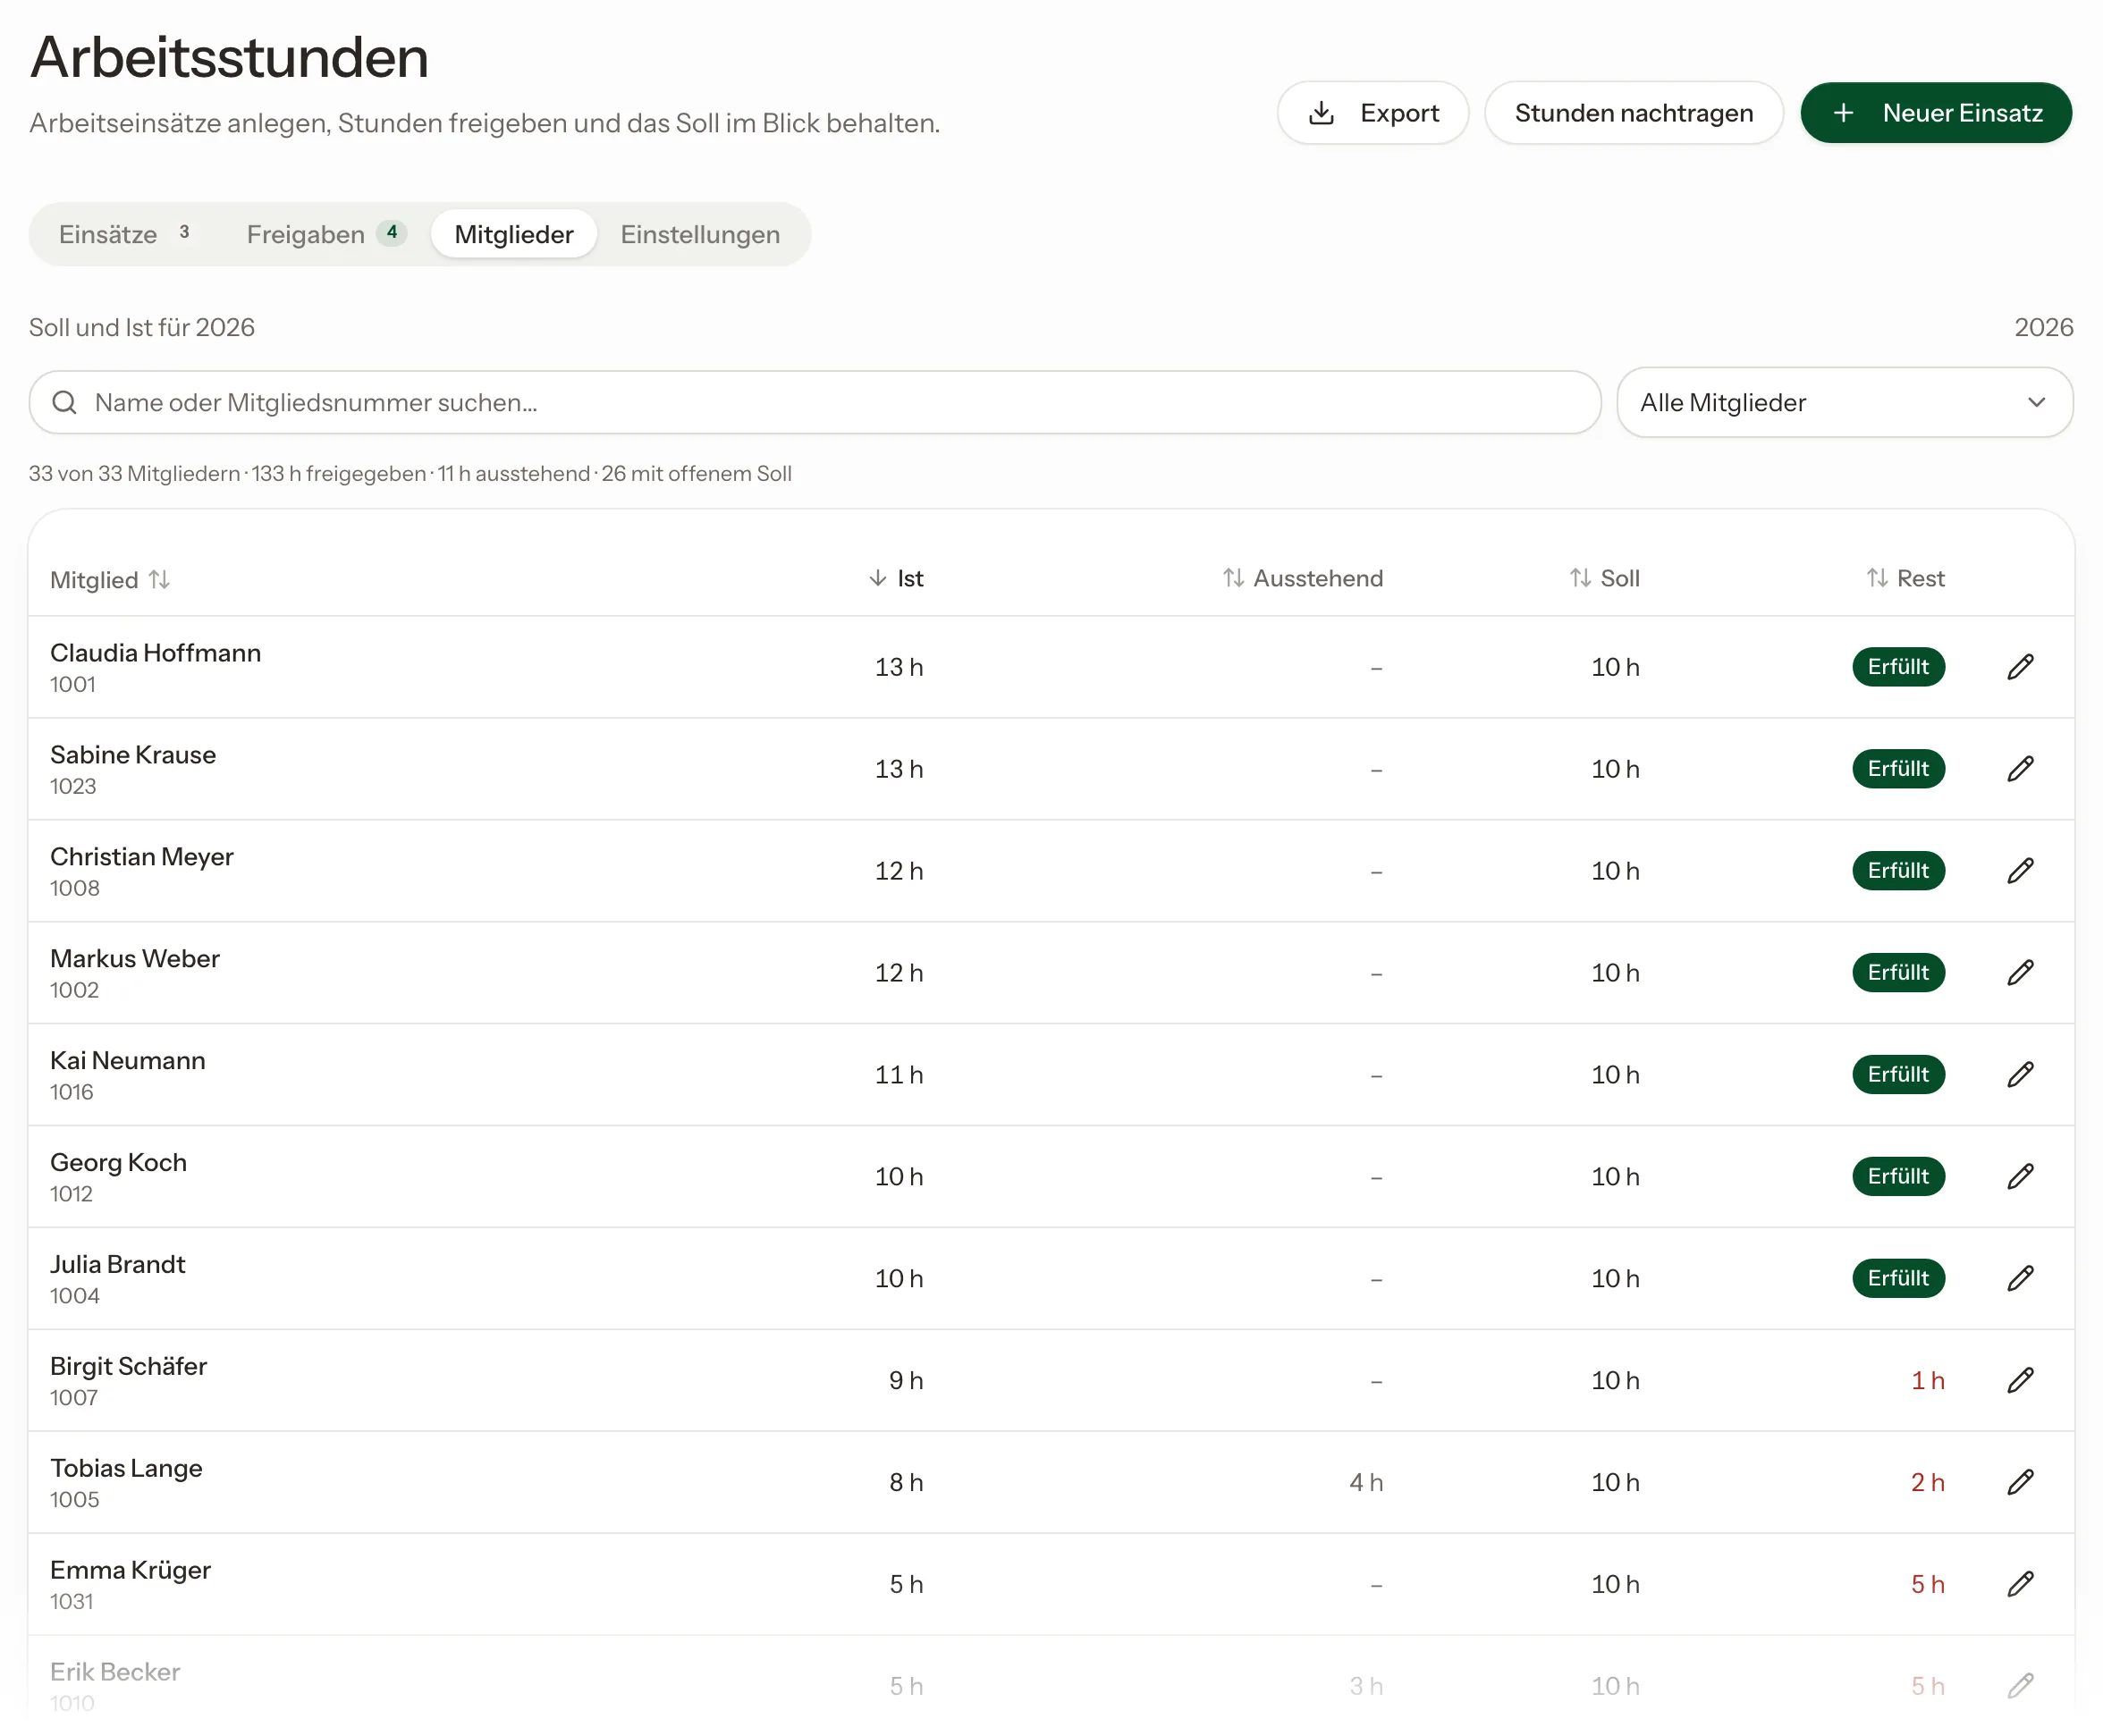The width and height of the screenshot is (2103, 1736).
Task: Click the red 2 h Rest value
Action: tap(1927, 1483)
